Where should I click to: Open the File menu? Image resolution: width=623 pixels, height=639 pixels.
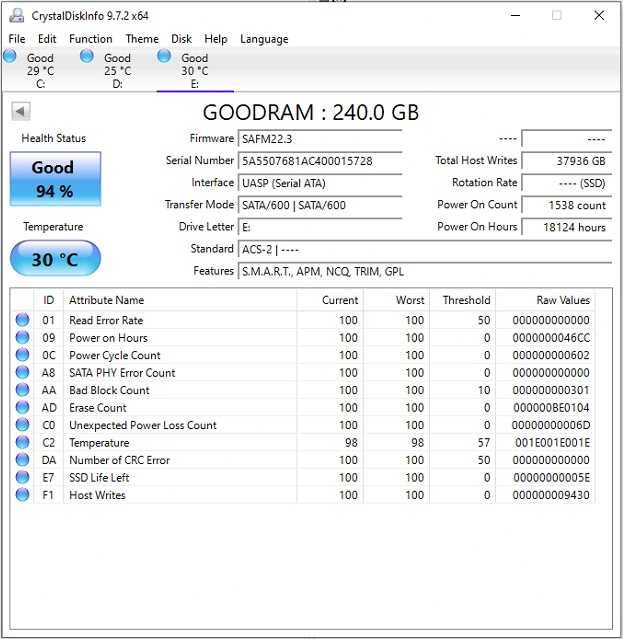pyautogui.click(x=17, y=39)
